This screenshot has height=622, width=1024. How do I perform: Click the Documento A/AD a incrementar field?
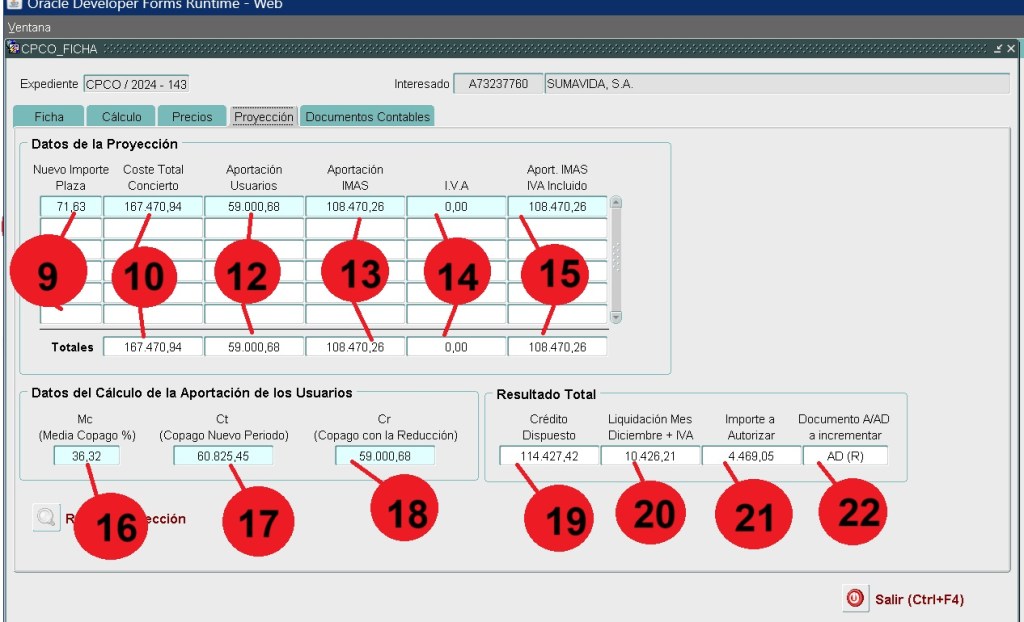pos(844,456)
